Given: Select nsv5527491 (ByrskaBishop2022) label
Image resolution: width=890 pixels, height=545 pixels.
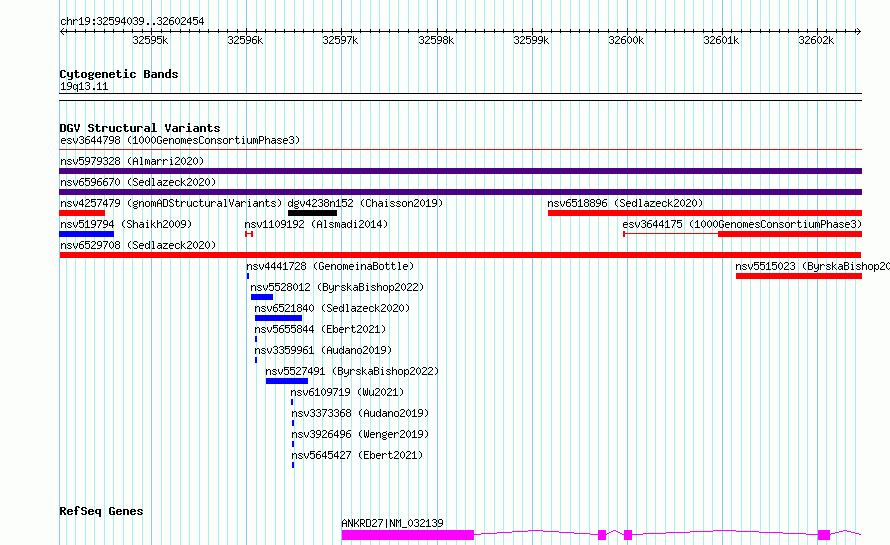Looking at the screenshot, I should [352, 371].
